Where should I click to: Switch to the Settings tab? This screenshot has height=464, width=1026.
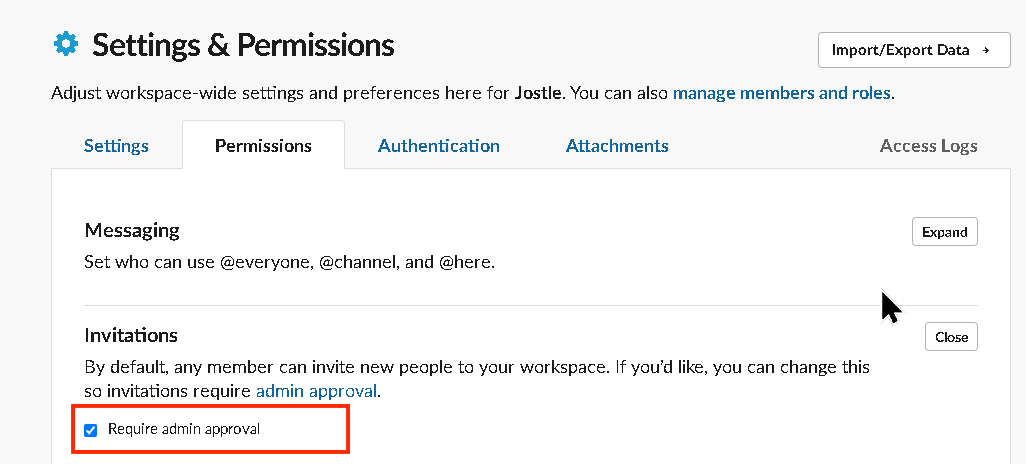tap(116, 145)
